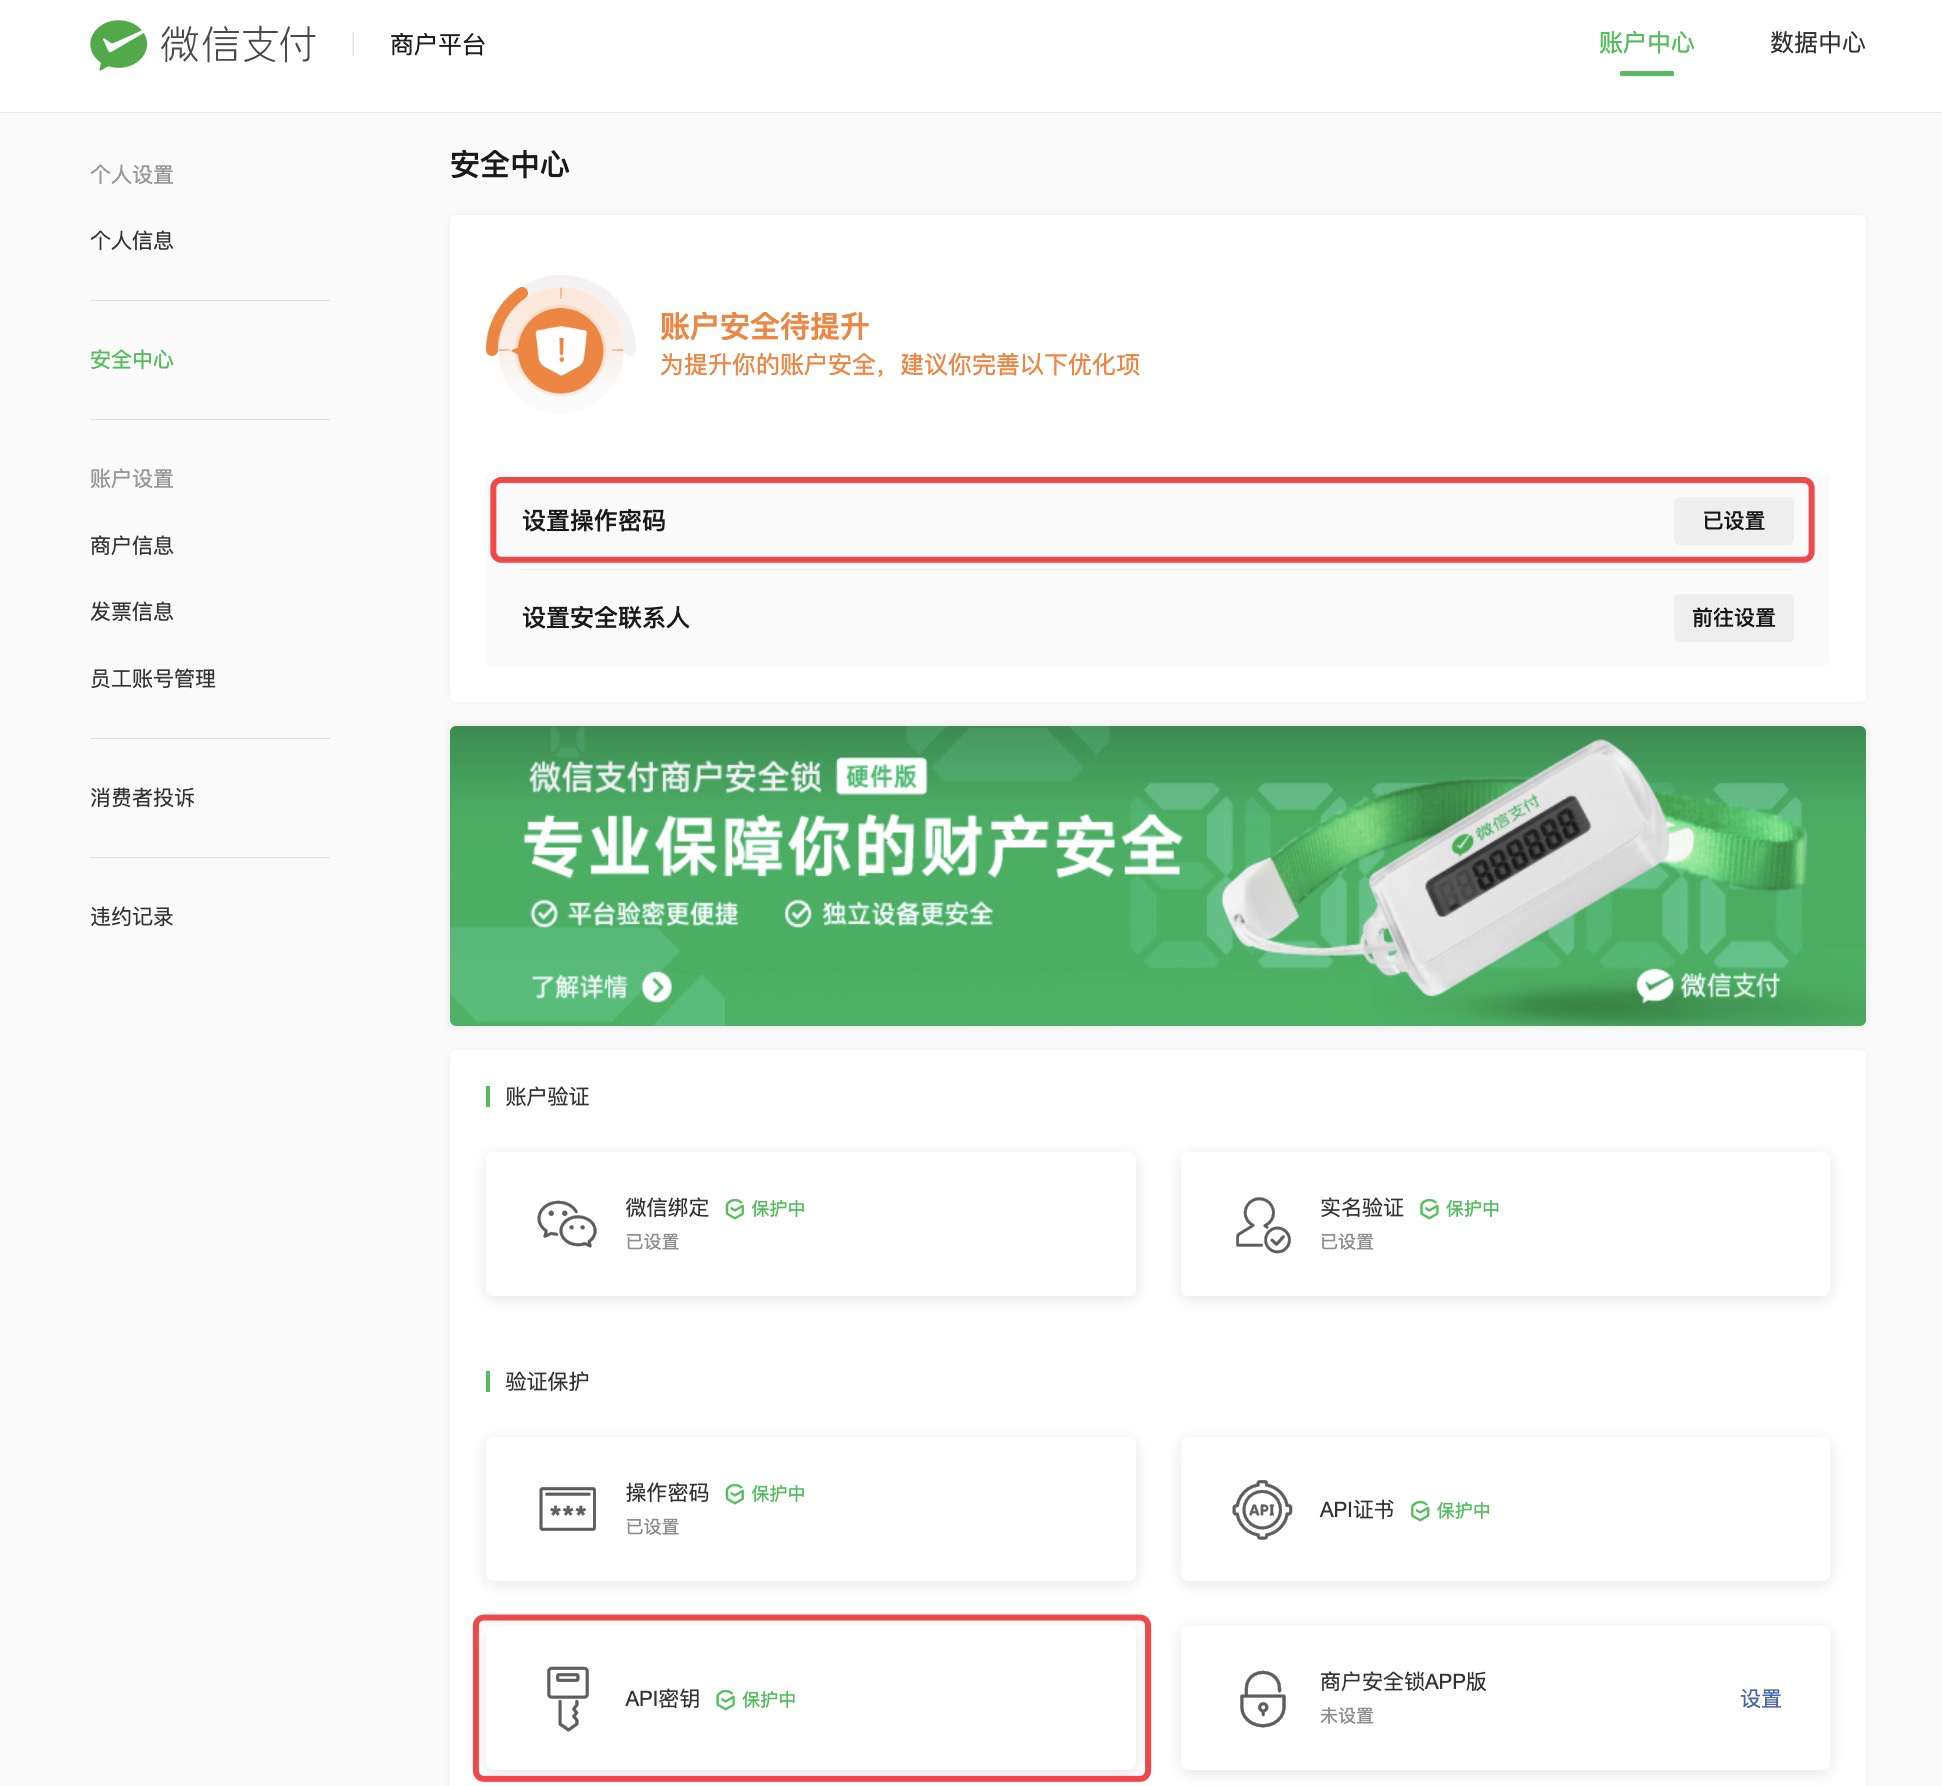
Task: Click the orange security shield icon
Action: point(560,350)
